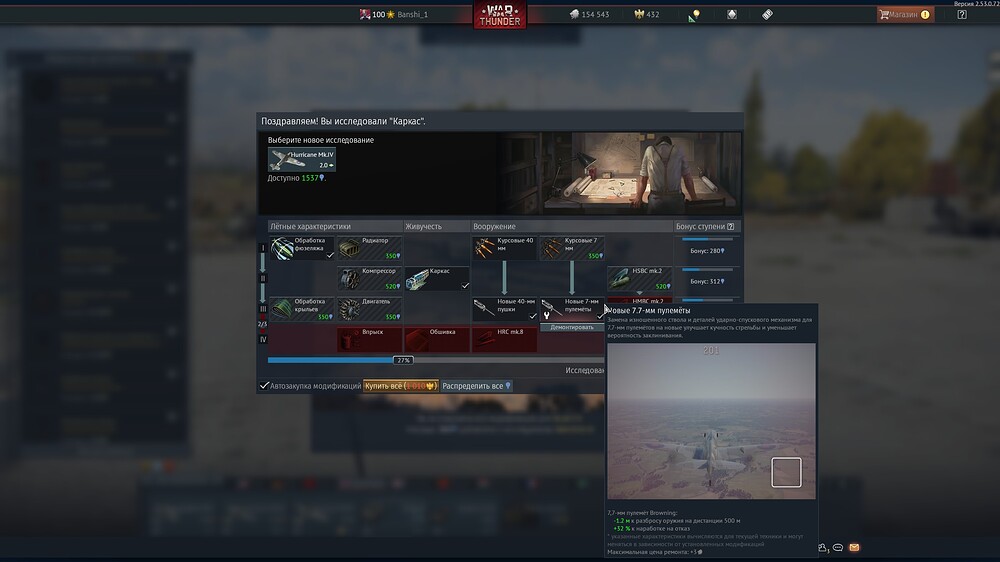Click the Купить всё button
Viewport: 1000px width, 562px height.
coord(400,385)
